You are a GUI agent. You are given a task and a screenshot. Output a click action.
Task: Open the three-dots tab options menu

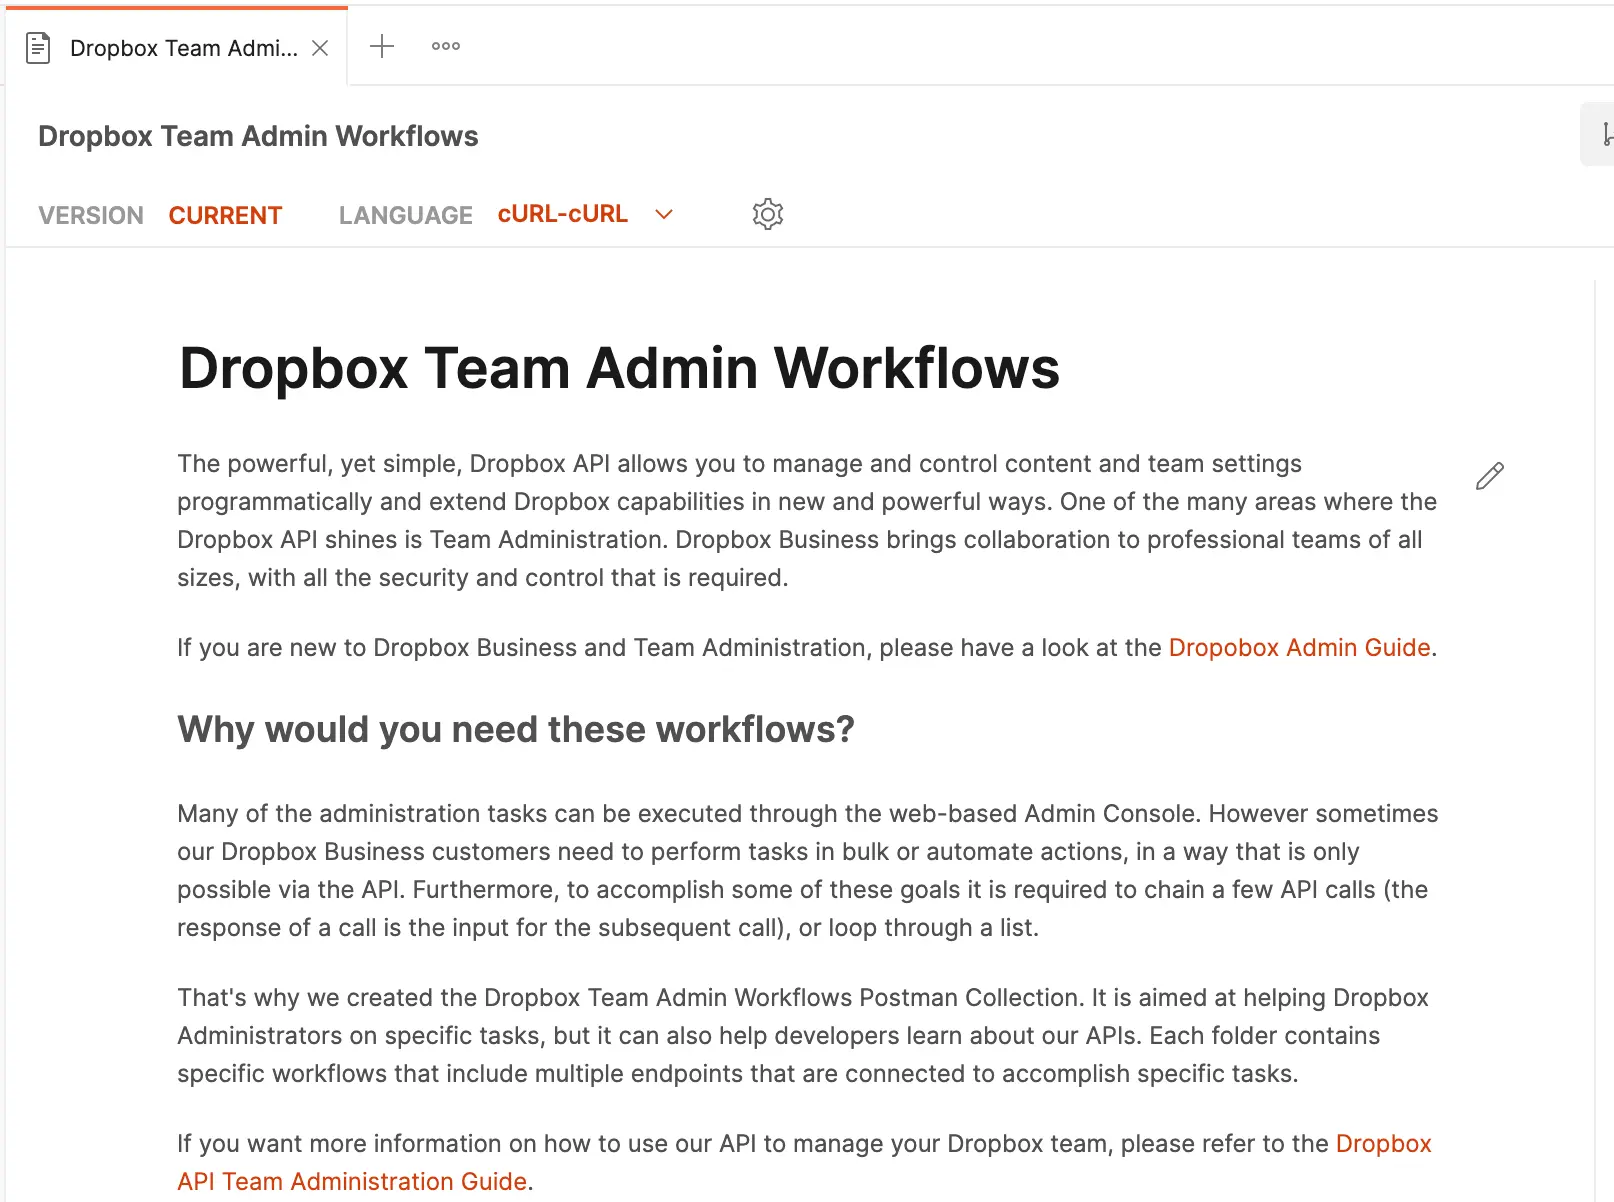(446, 46)
